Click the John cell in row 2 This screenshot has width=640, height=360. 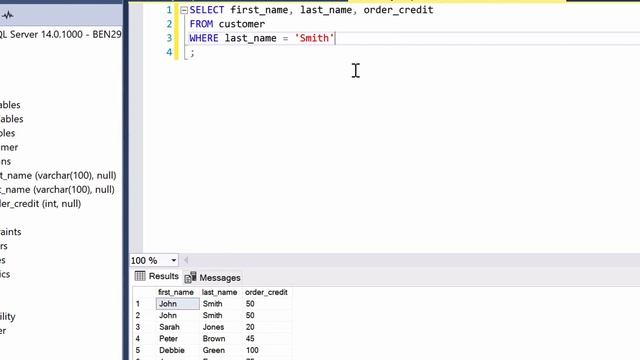coord(178,316)
